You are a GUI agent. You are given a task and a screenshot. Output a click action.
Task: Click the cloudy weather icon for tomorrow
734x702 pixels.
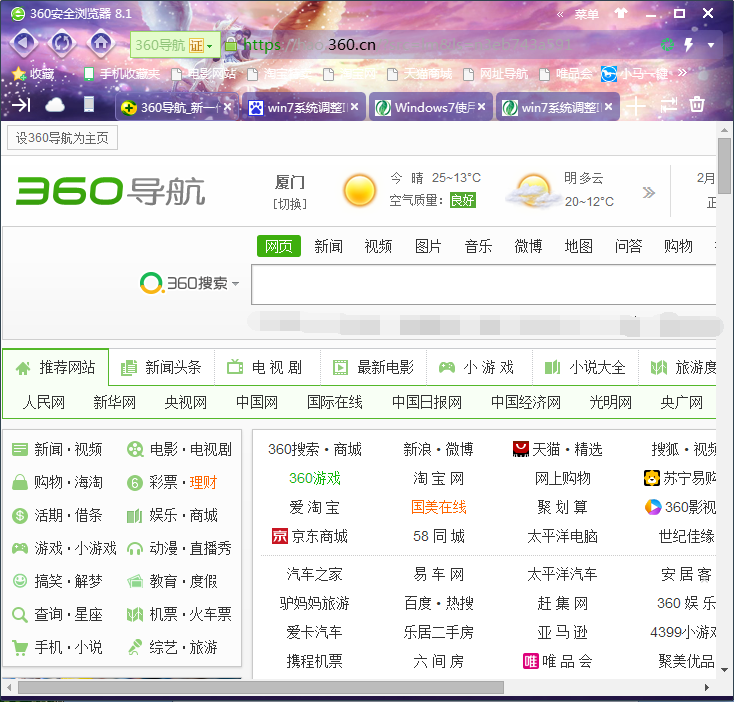click(x=533, y=191)
